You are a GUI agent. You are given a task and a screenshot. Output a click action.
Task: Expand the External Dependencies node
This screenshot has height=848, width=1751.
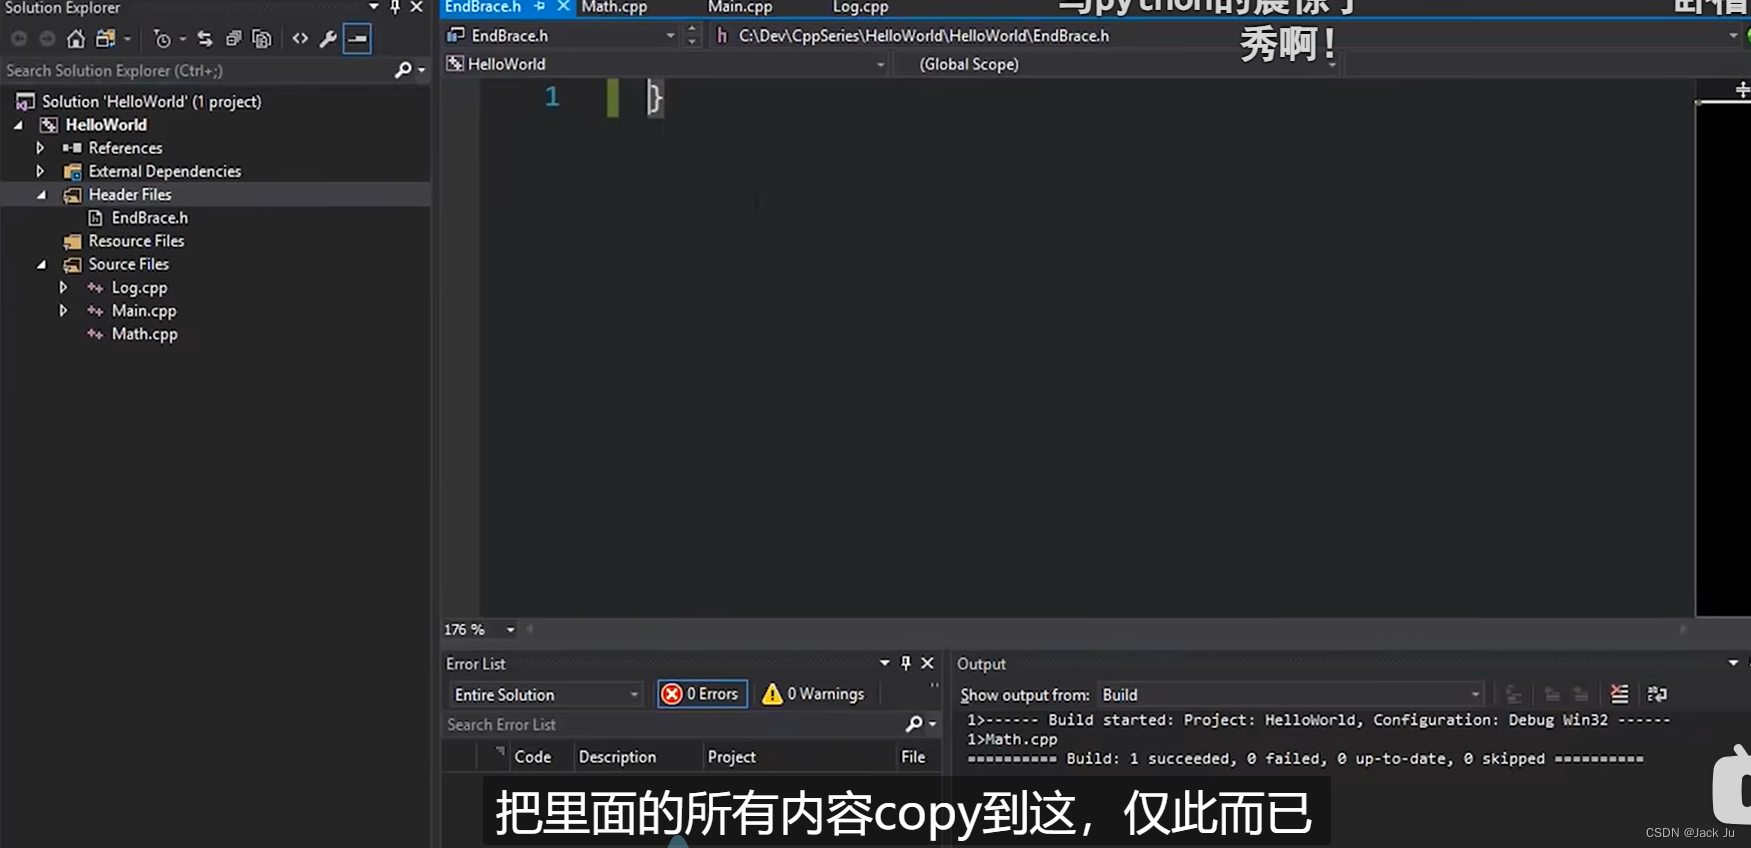40,171
